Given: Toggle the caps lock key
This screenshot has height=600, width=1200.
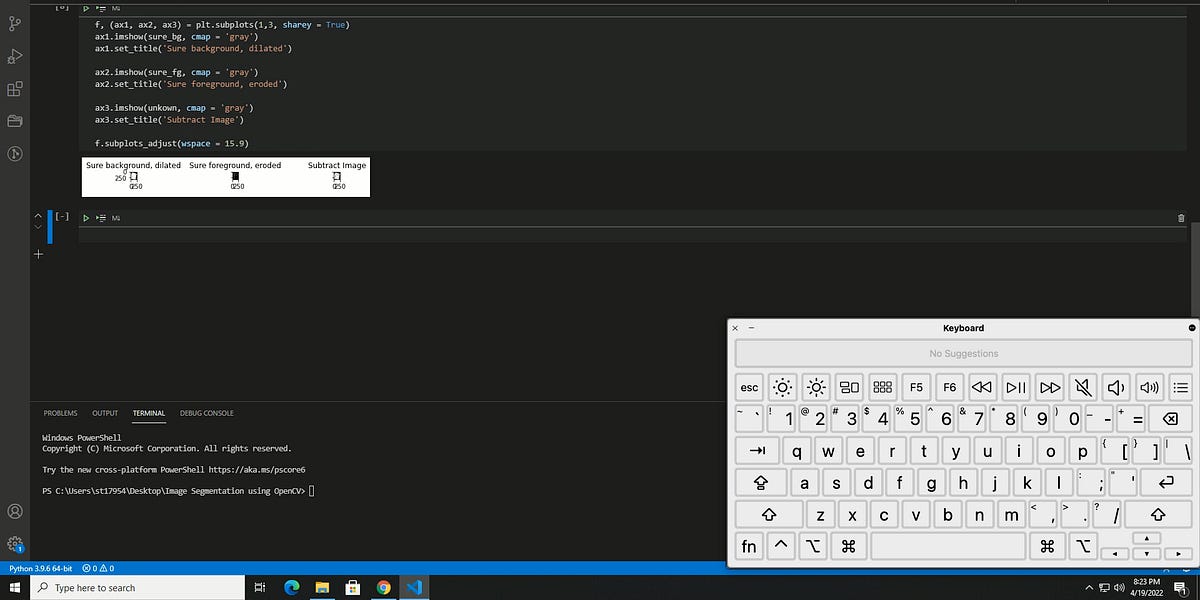Looking at the screenshot, I should pos(769,483).
